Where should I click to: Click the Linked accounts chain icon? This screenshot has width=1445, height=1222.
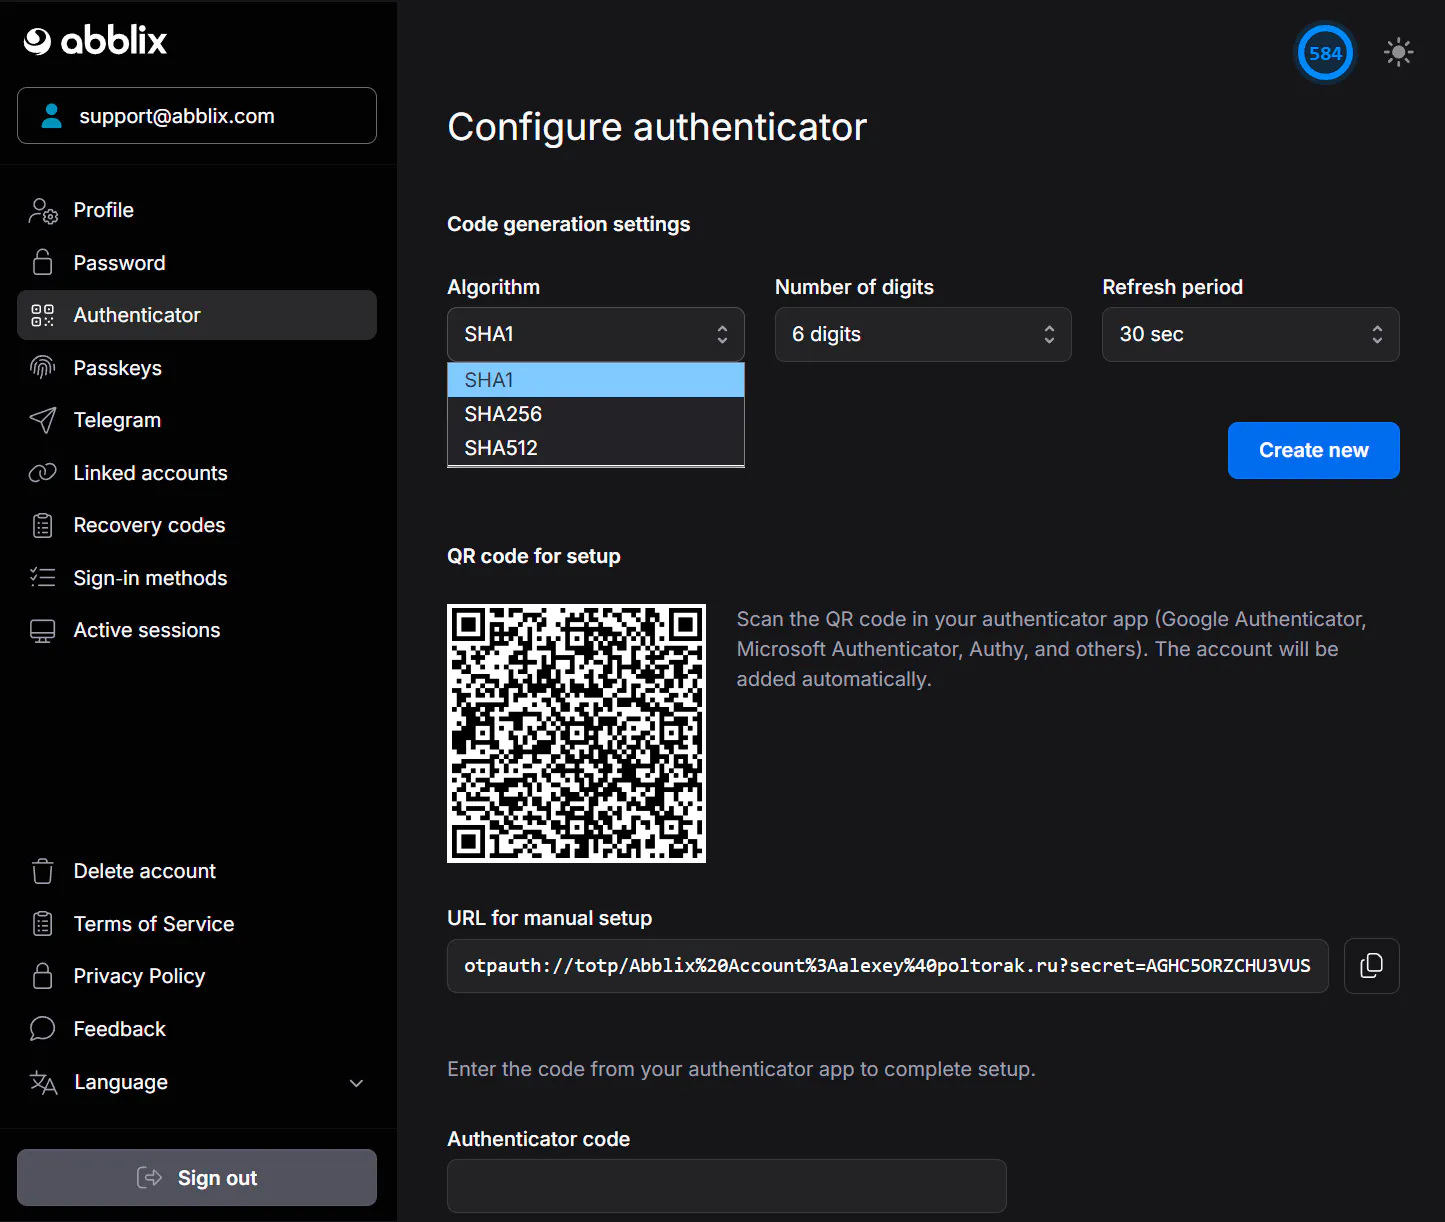[x=42, y=473]
